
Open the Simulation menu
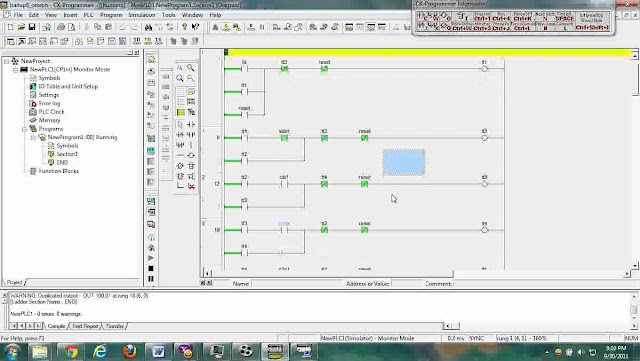click(142, 15)
